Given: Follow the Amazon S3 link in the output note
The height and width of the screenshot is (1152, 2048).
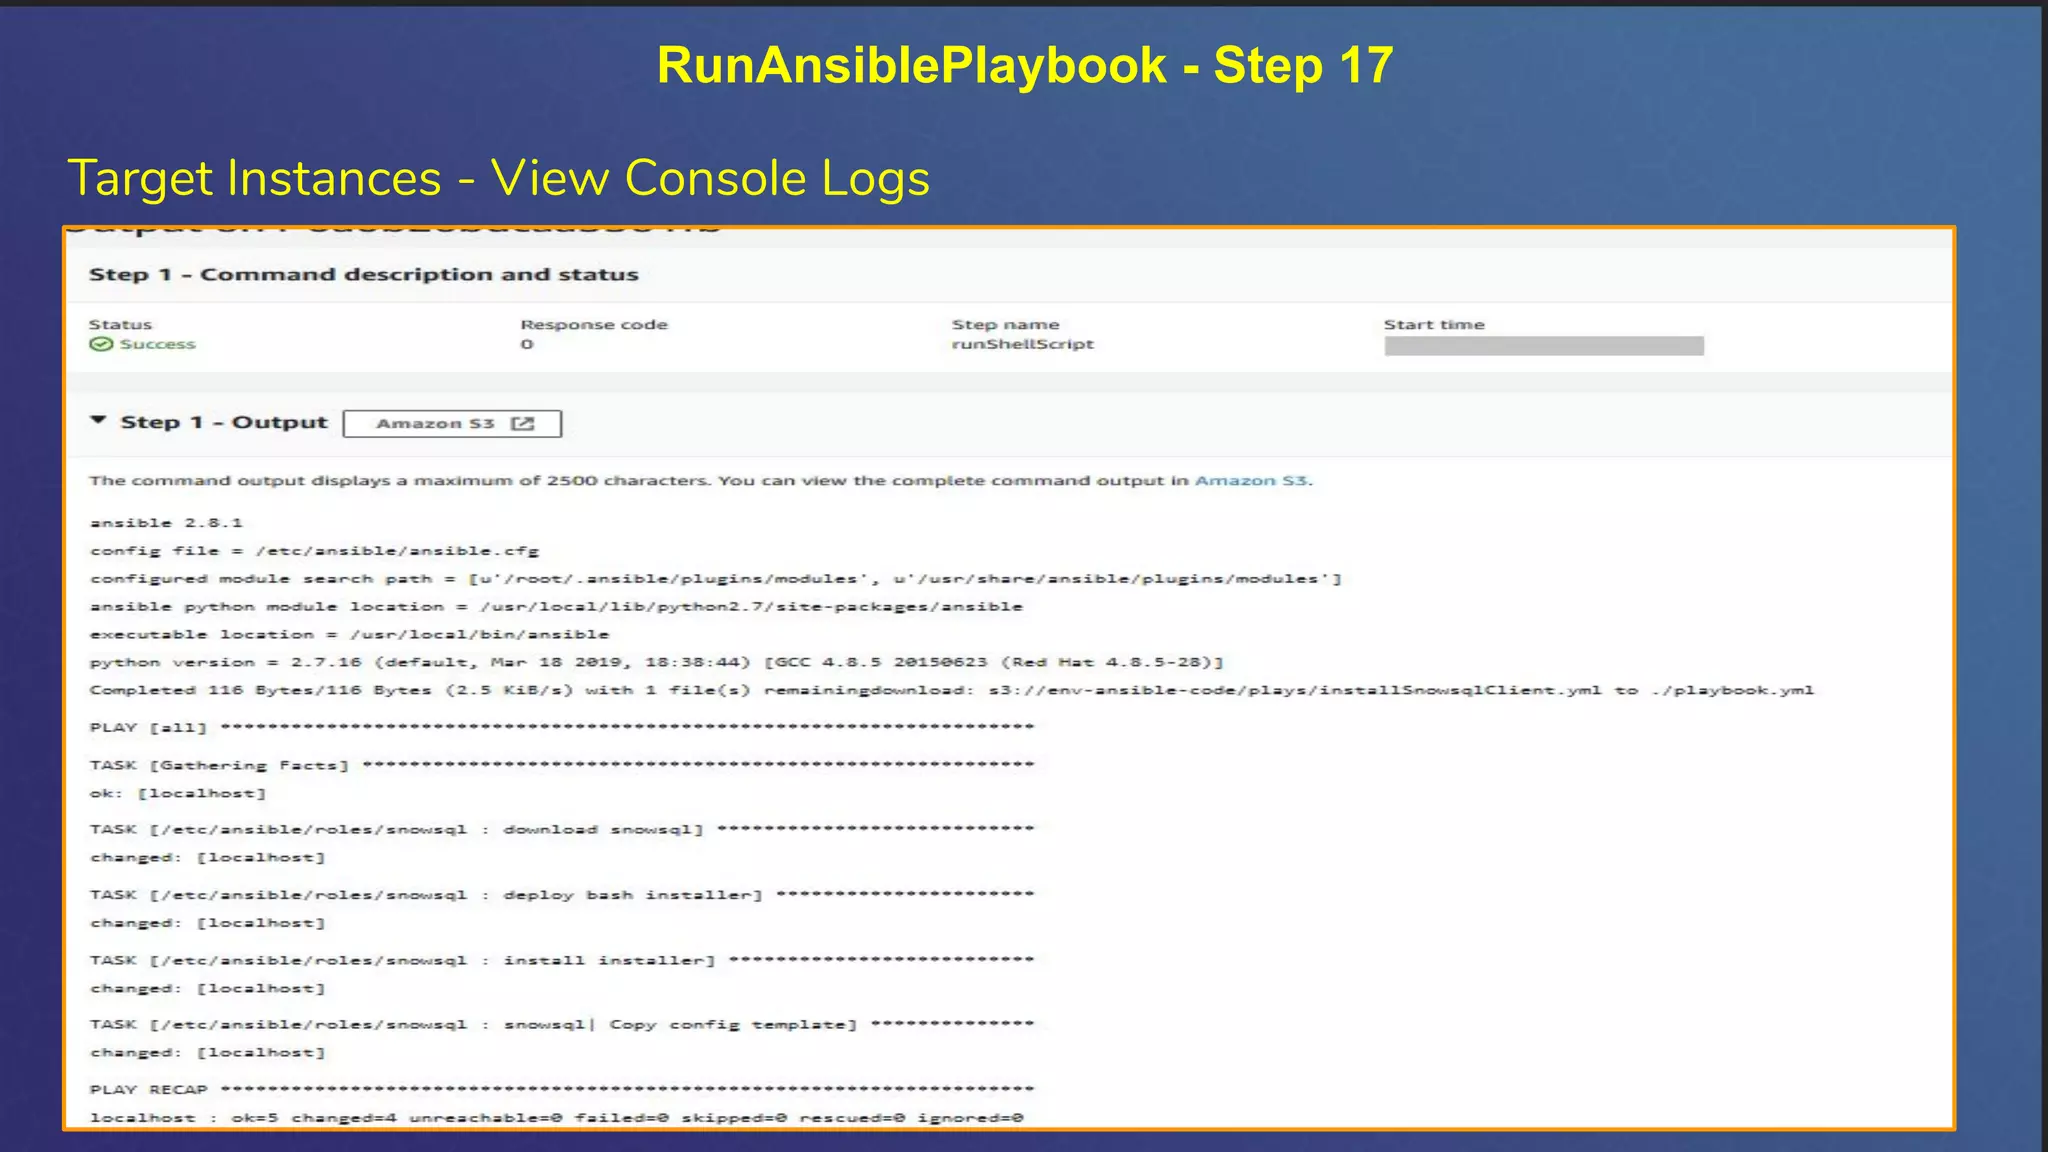Looking at the screenshot, I should pos(1251,481).
